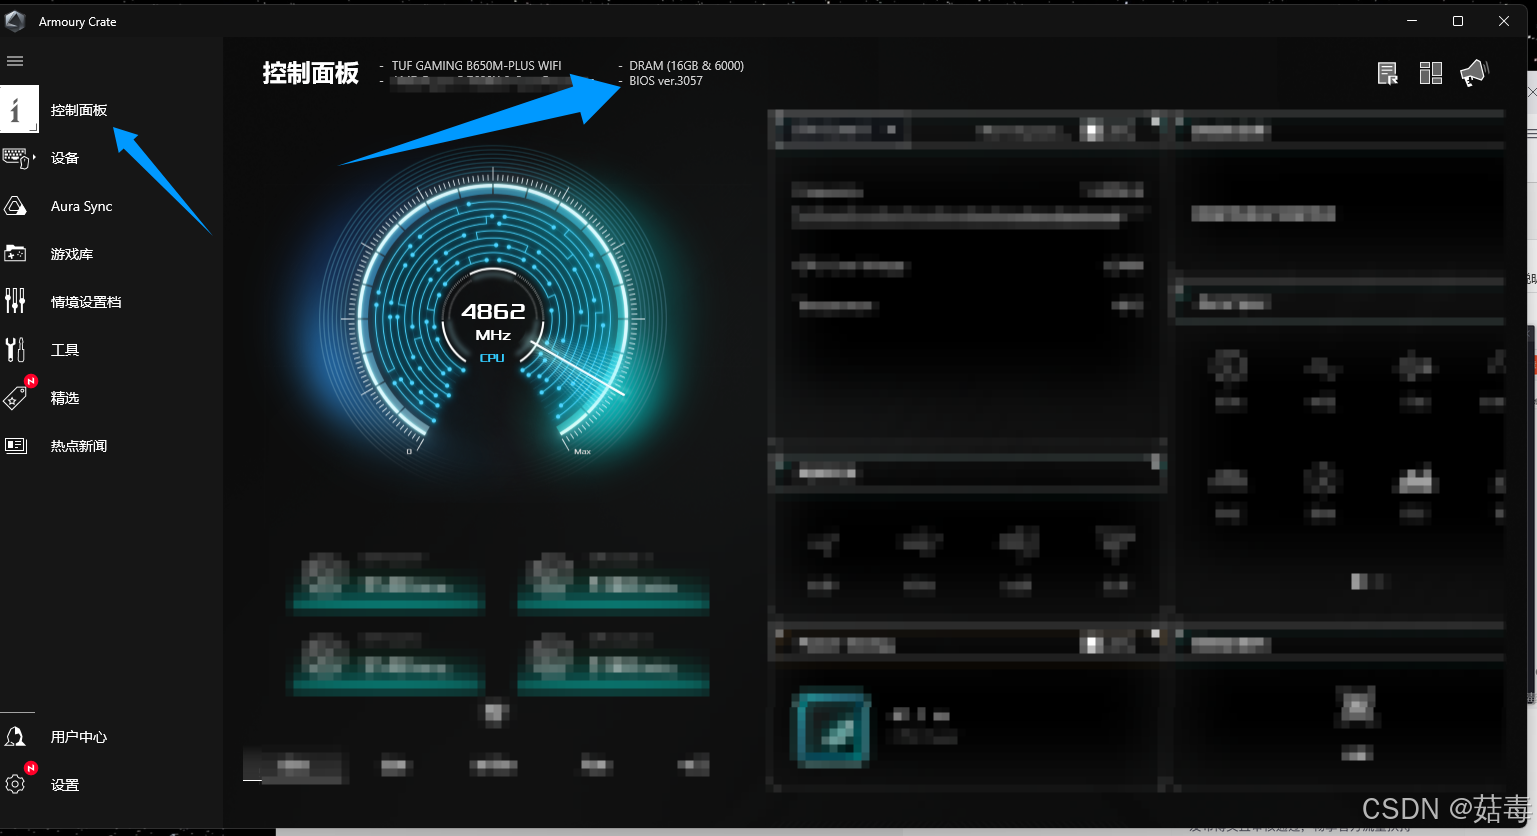The image size is (1537, 836).
Task: Click the Armoury Crate logo in title bar
Action: coord(15,21)
